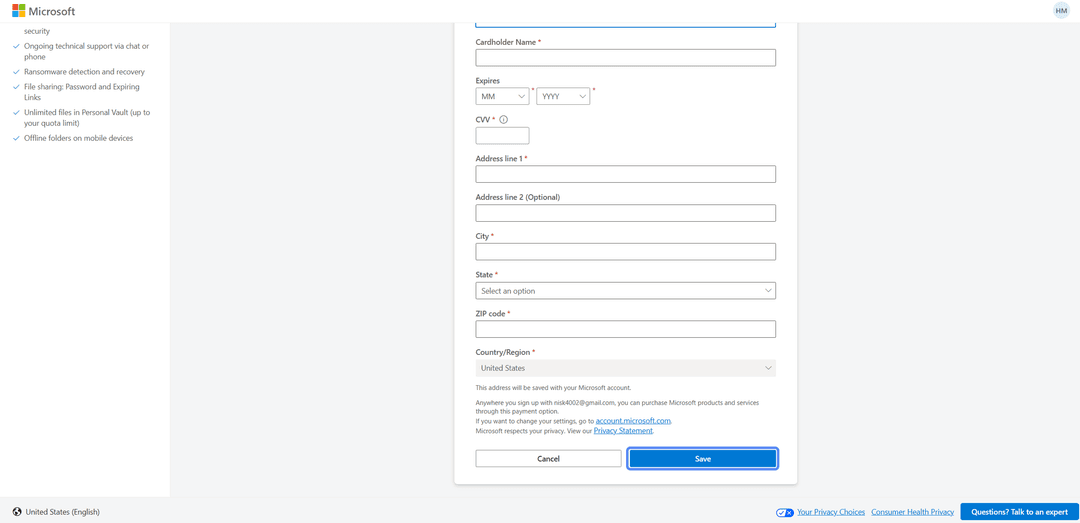
Task: Click the CVV info icon
Action: [503, 120]
